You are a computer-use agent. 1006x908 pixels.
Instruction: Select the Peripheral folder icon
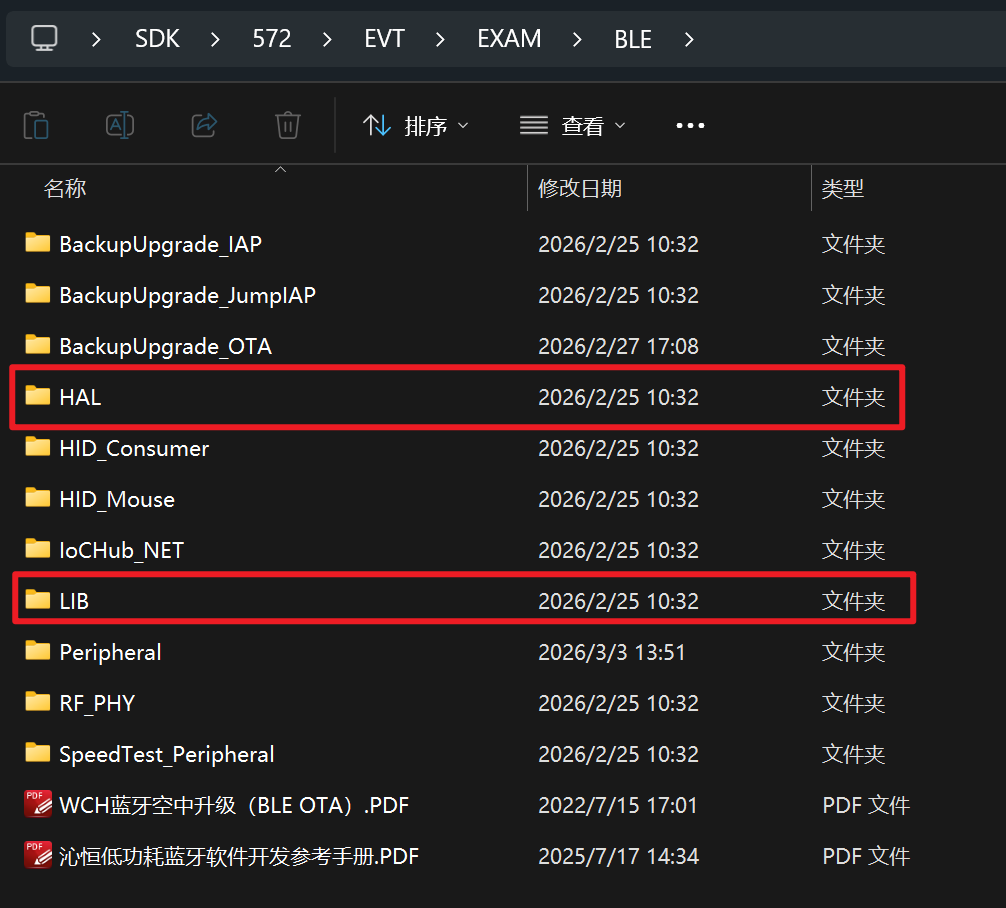click(38, 651)
